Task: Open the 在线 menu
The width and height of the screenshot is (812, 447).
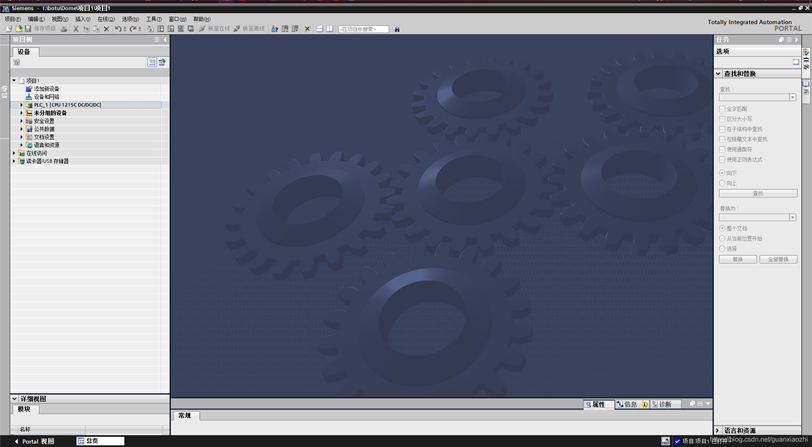Action: 106,19
